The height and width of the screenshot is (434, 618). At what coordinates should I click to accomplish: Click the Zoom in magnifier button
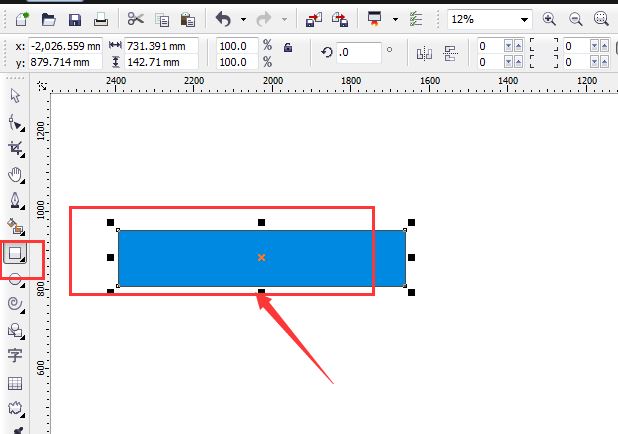(x=550, y=19)
